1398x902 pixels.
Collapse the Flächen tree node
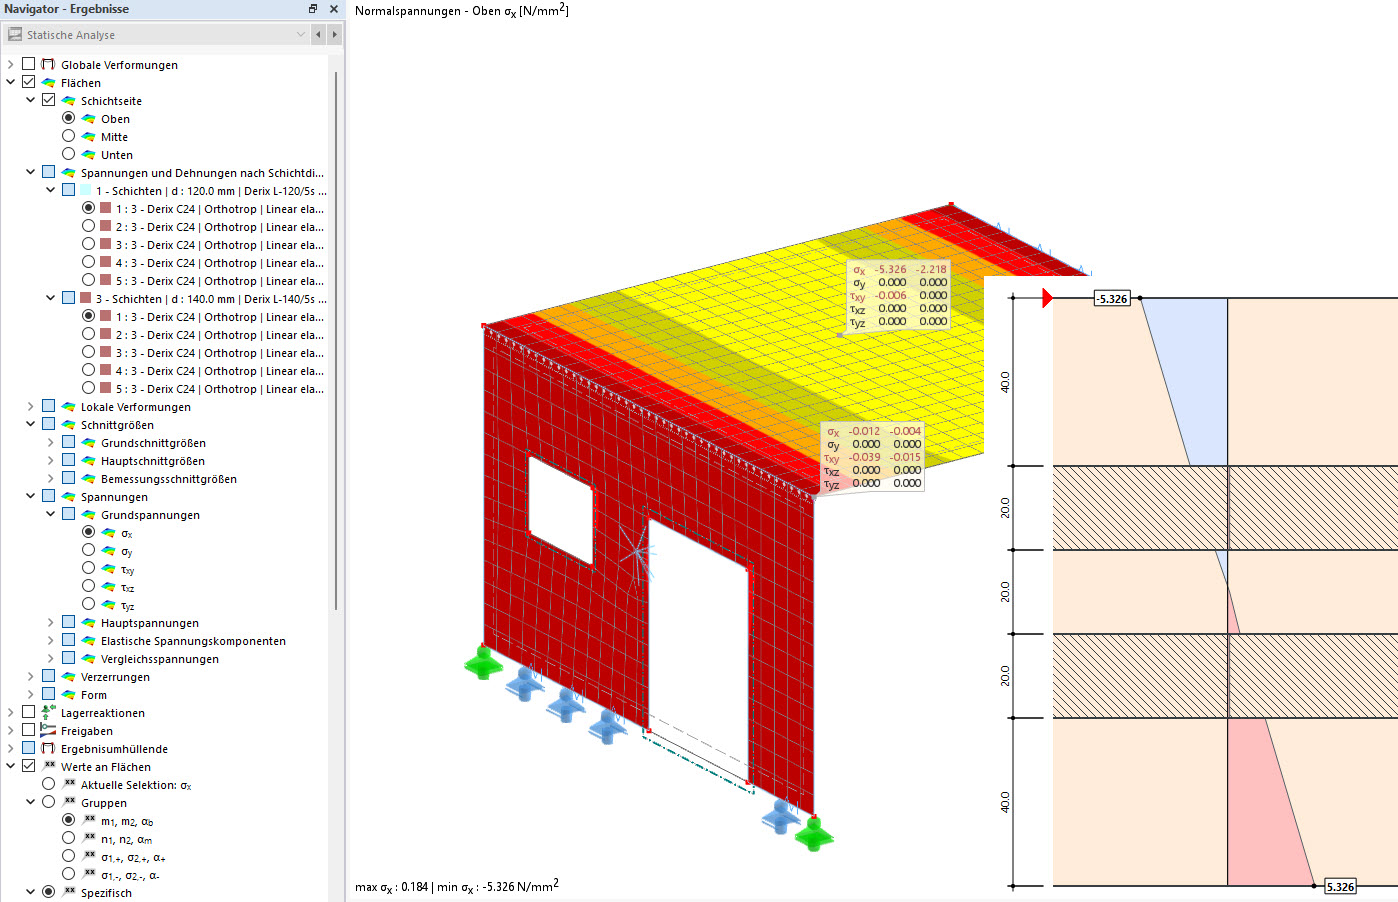[x=11, y=82]
